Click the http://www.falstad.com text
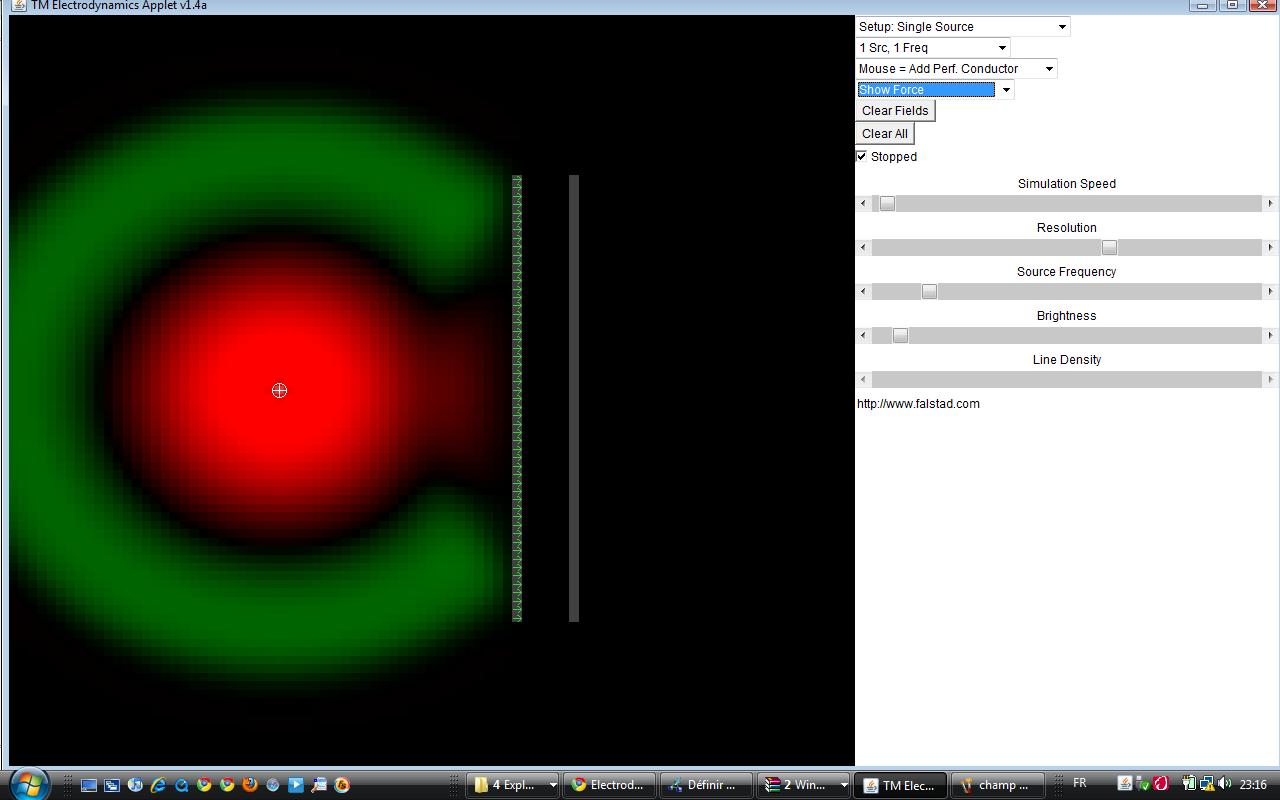This screenshot has height=800, width=1280. [918, 404]
